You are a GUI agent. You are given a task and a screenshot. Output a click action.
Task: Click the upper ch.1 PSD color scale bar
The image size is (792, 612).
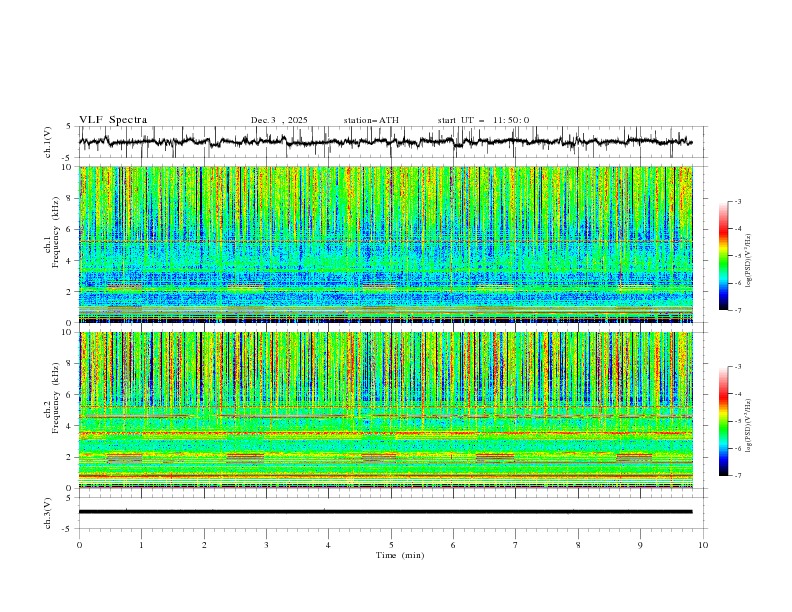(x=723, y=256)
